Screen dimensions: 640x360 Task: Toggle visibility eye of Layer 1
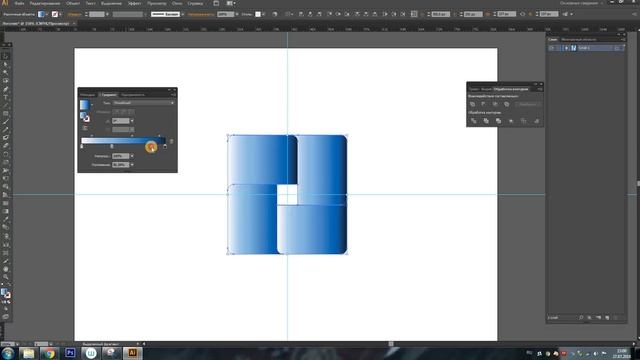tap(551, 48)
